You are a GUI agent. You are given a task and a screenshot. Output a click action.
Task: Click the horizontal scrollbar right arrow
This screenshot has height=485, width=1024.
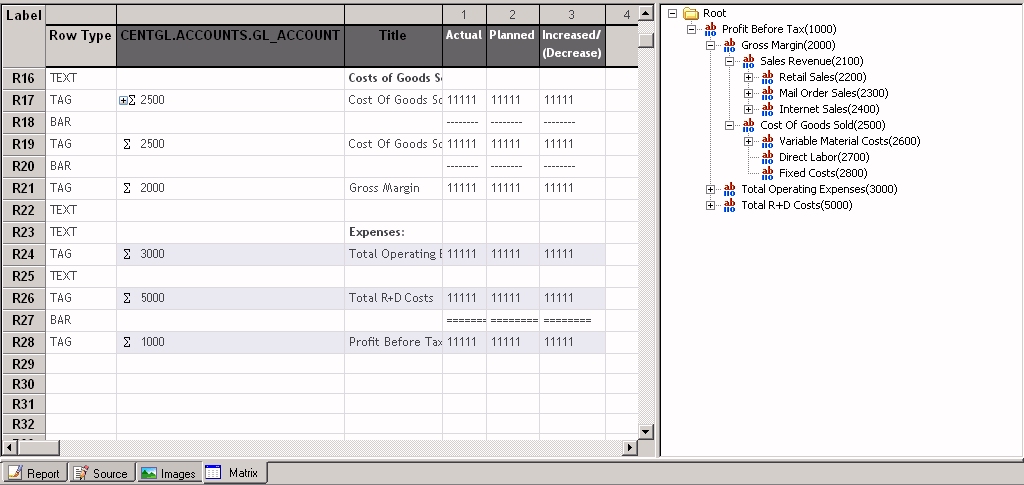630,448
